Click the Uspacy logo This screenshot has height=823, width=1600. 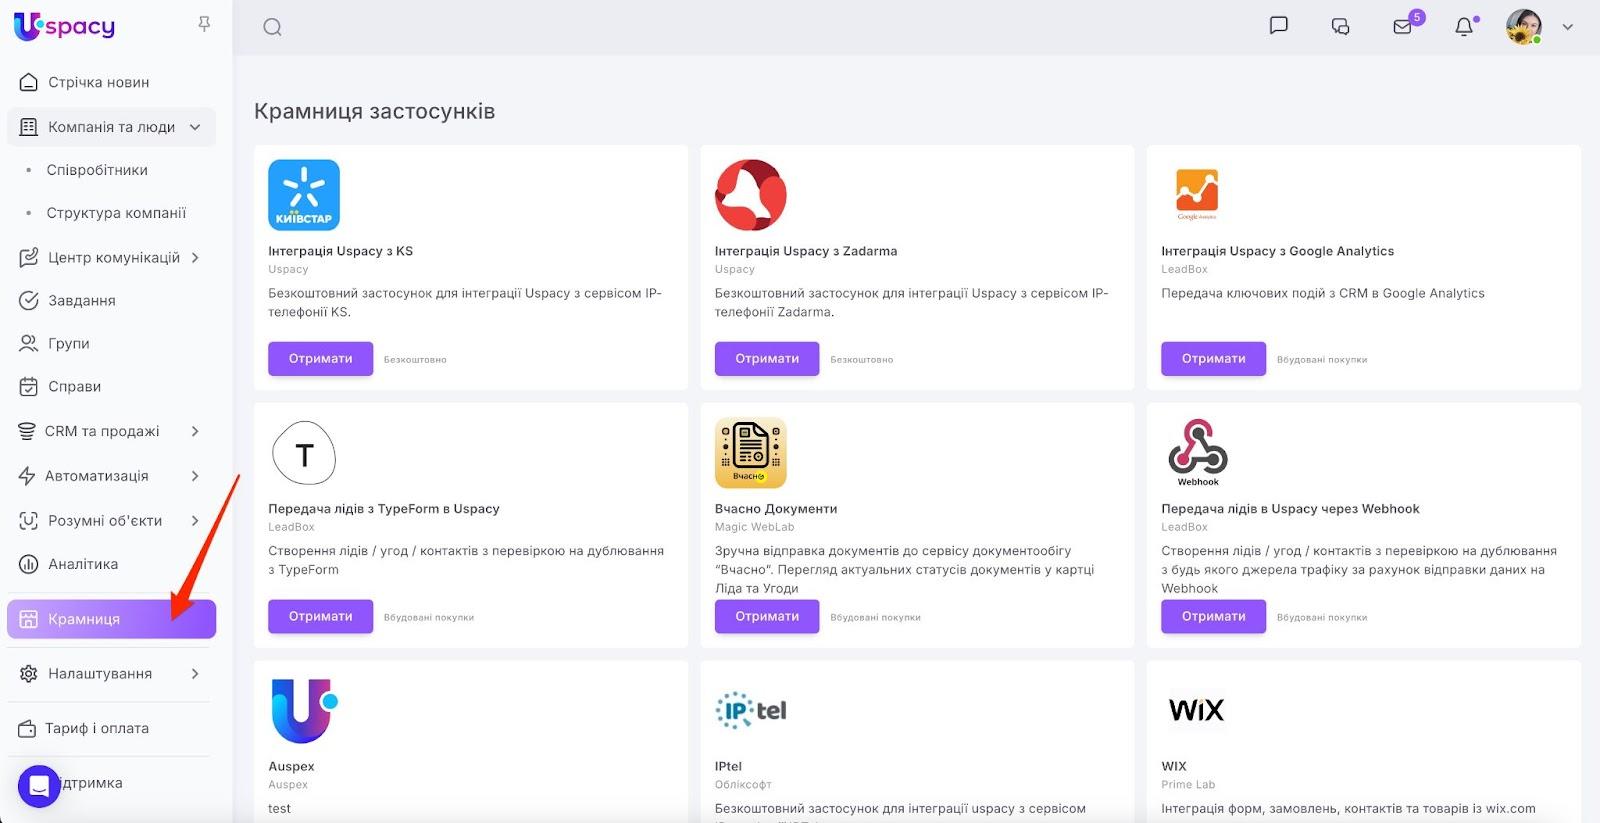click(64, 26)
